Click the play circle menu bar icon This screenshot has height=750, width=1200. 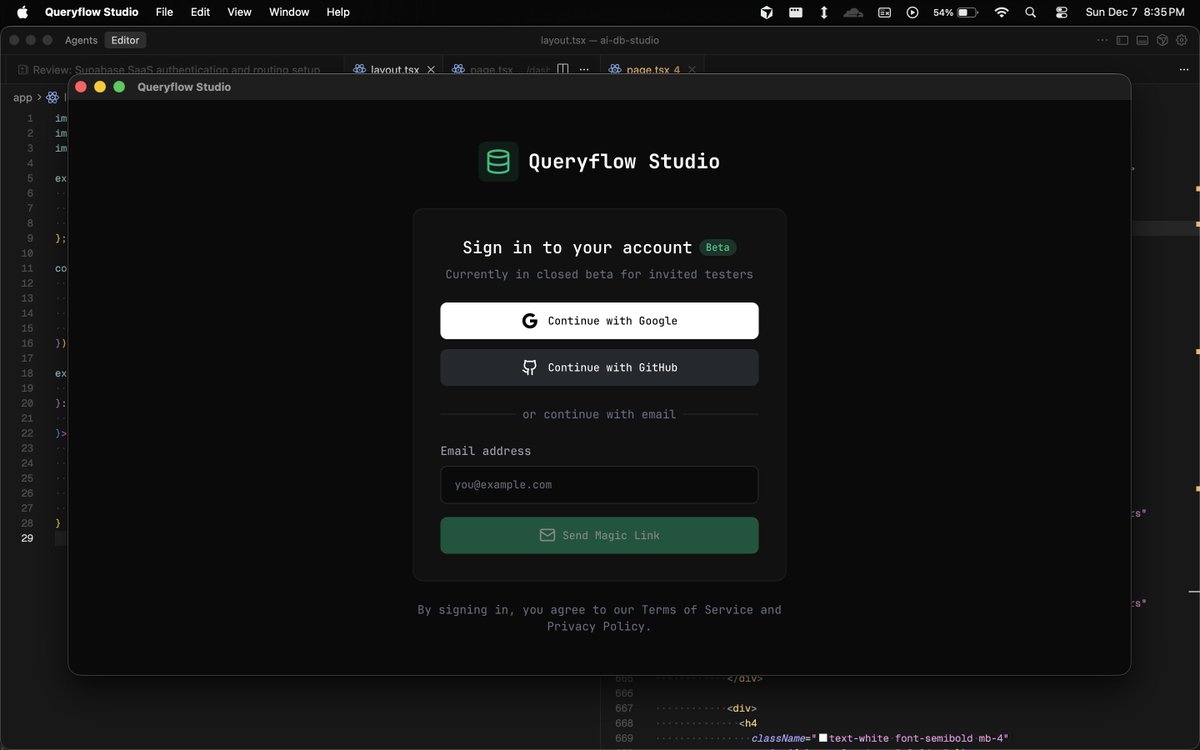point(912,12)
